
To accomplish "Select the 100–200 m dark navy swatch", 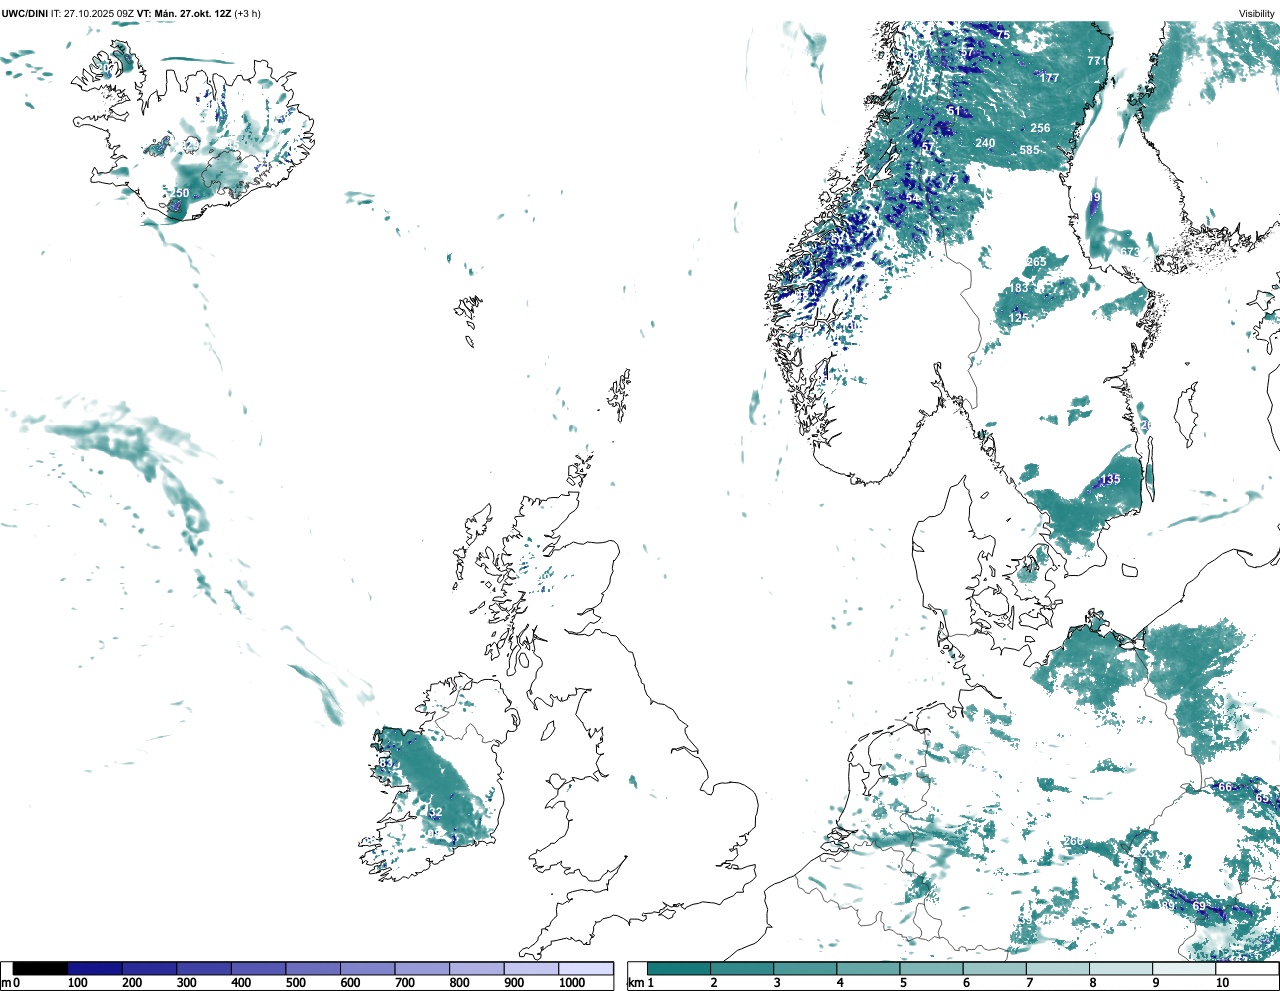I will point(95,968).
